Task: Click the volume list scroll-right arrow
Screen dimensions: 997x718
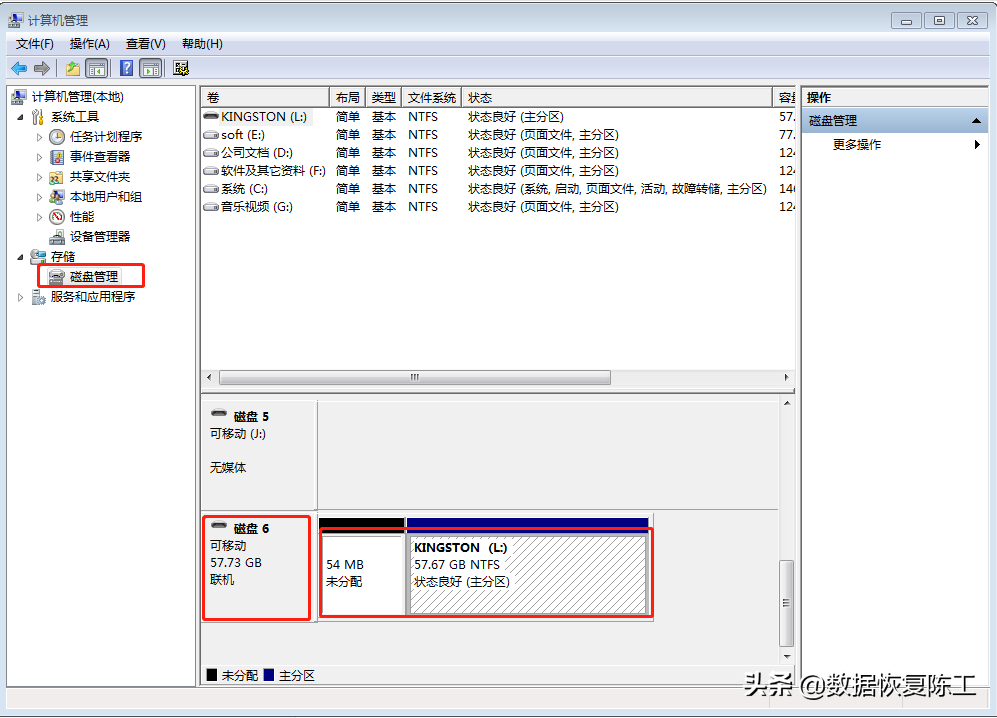Action: [787, 378]
